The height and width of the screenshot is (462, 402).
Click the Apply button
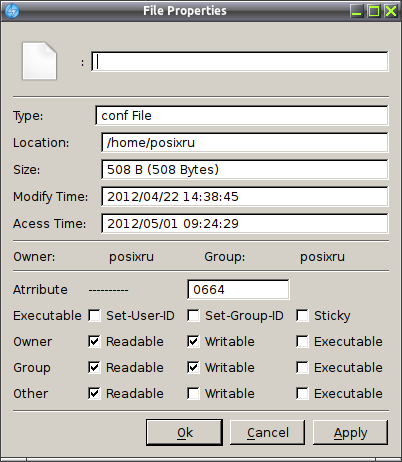pos(350,432)
